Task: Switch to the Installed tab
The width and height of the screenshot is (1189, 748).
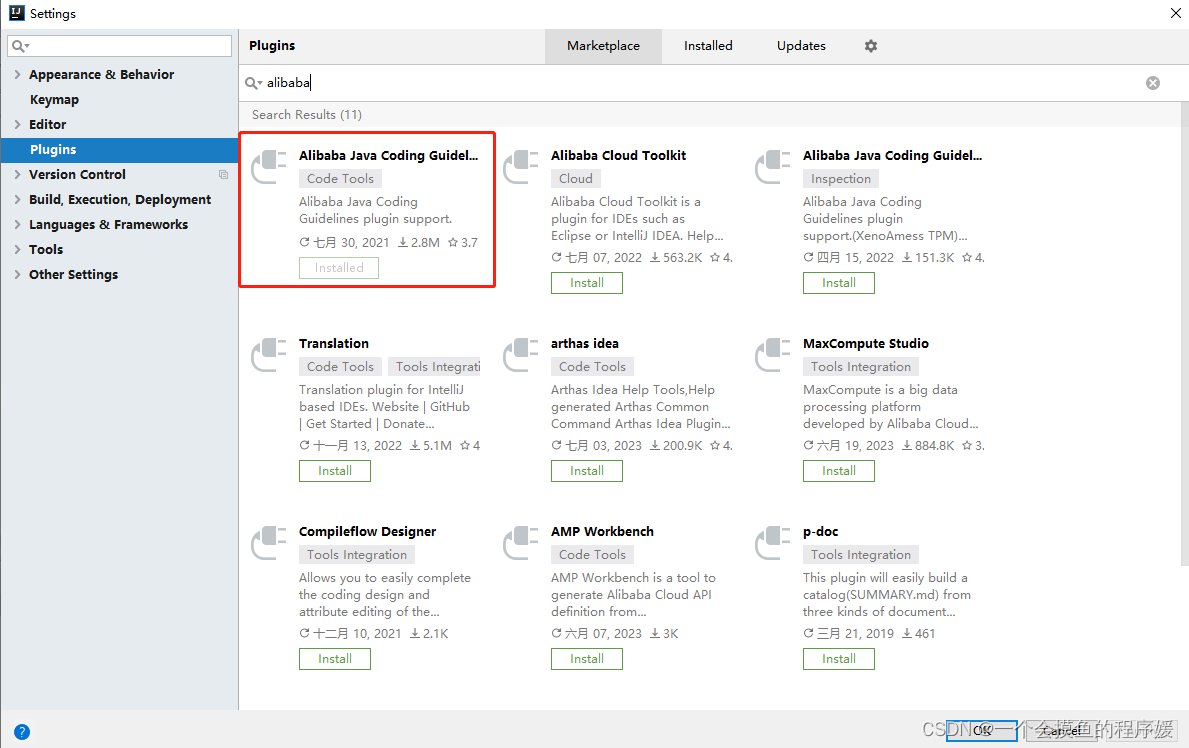Action: (x=708, y=46)
